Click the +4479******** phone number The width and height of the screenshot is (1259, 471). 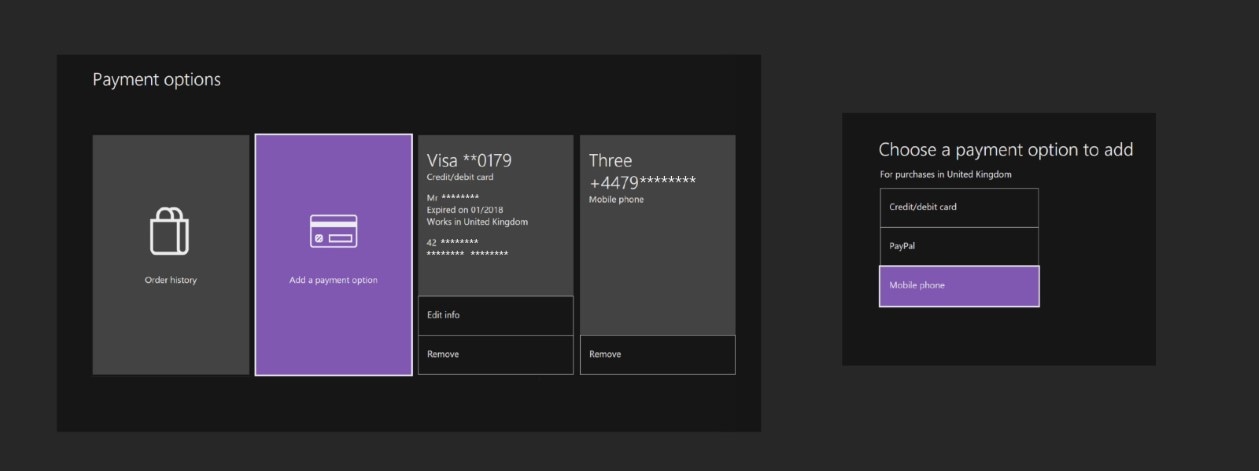point(642,181)
